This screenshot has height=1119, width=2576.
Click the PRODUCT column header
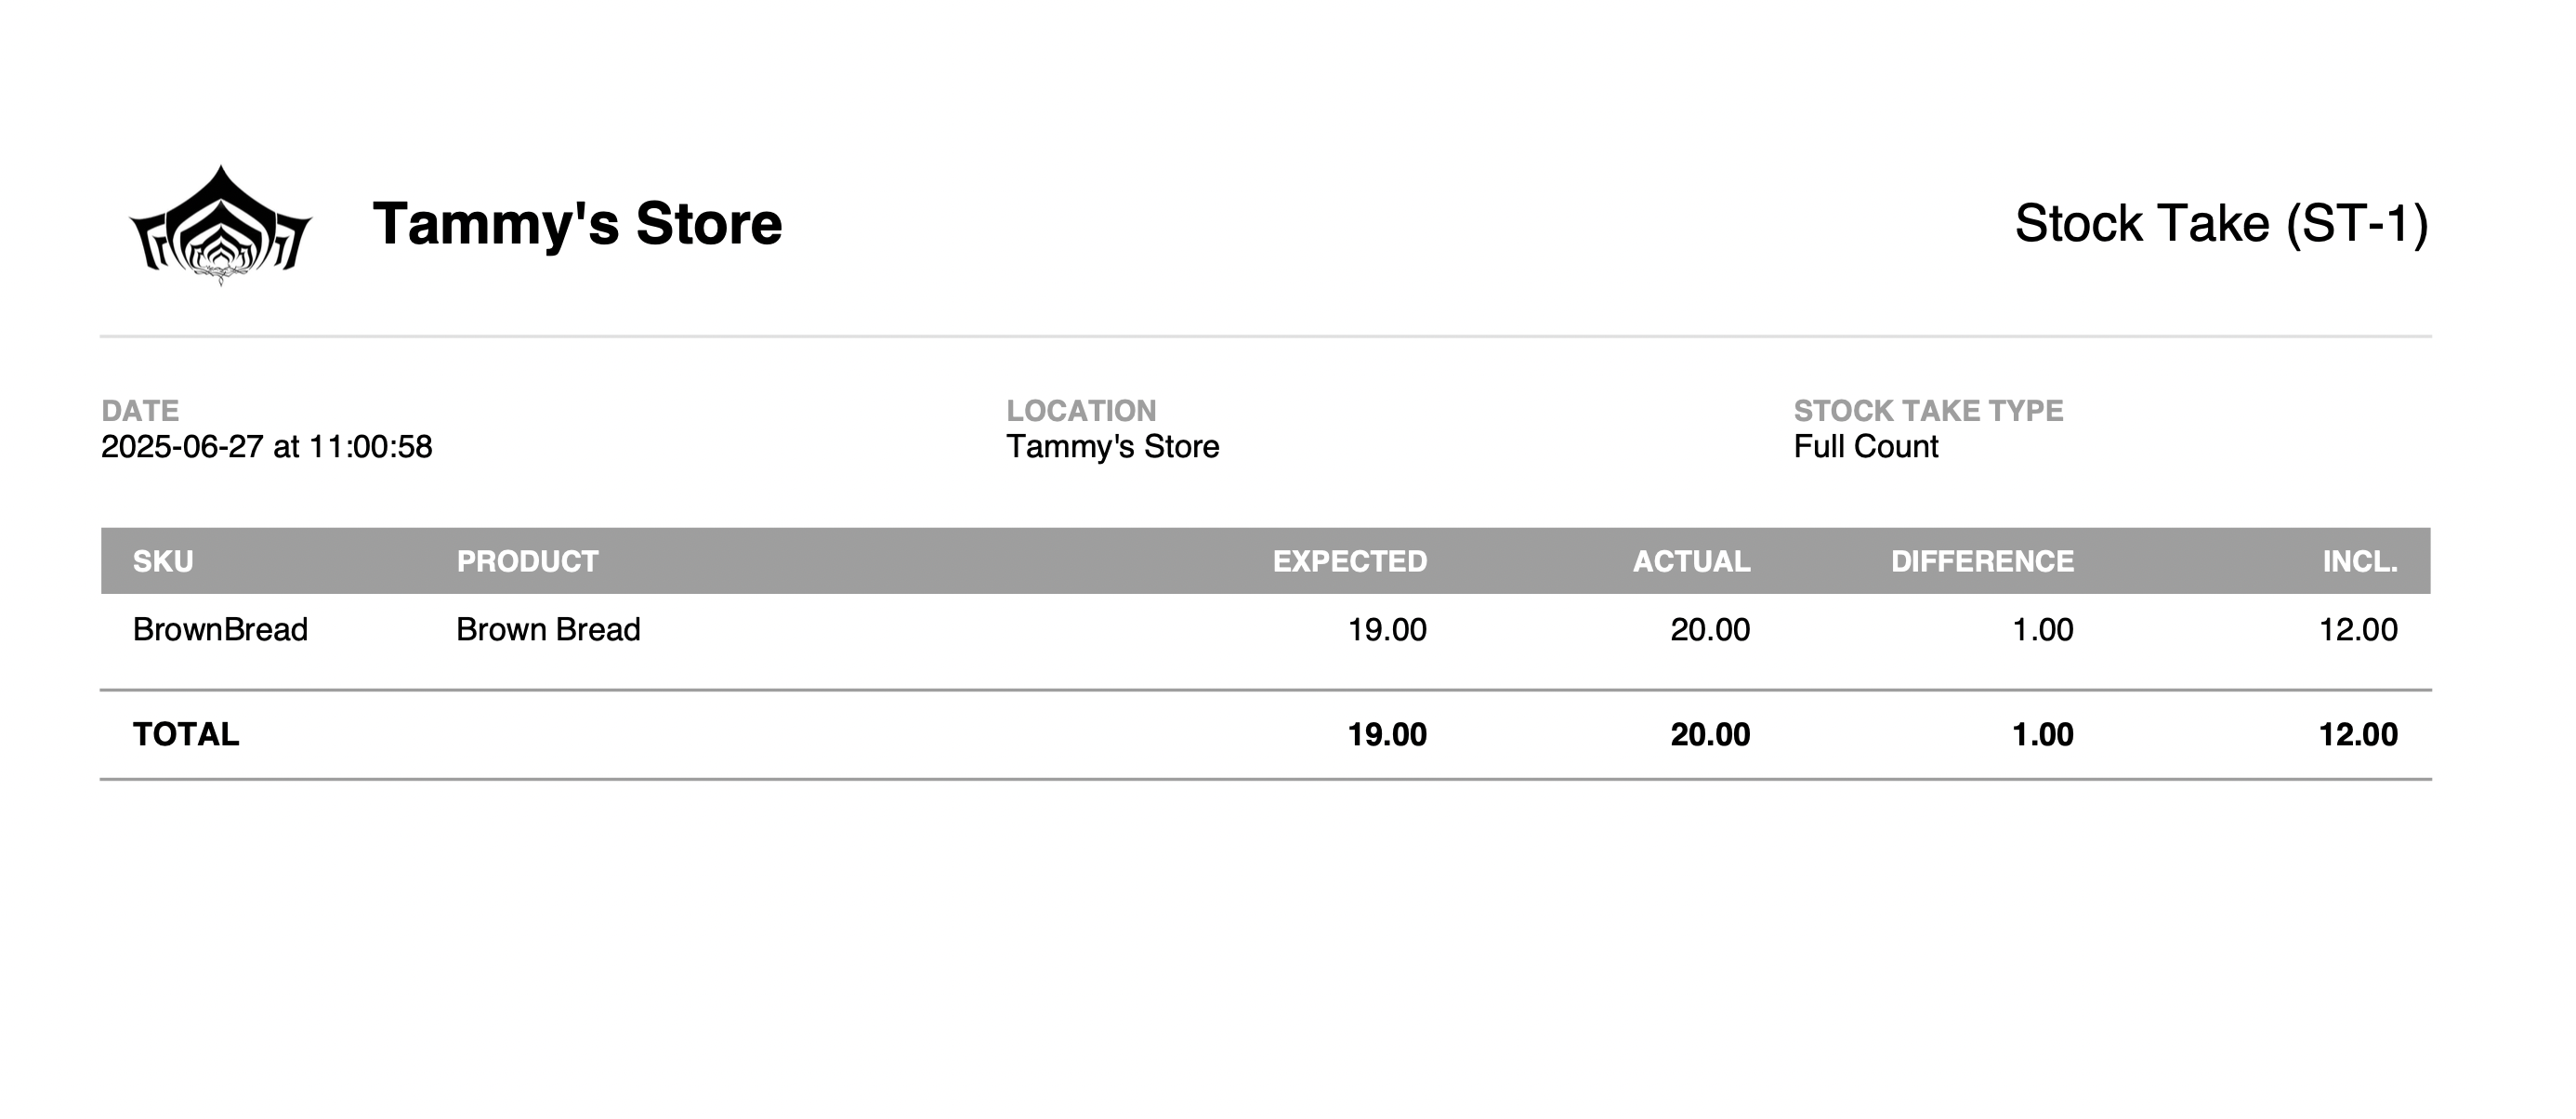click(x=527, y=561)
